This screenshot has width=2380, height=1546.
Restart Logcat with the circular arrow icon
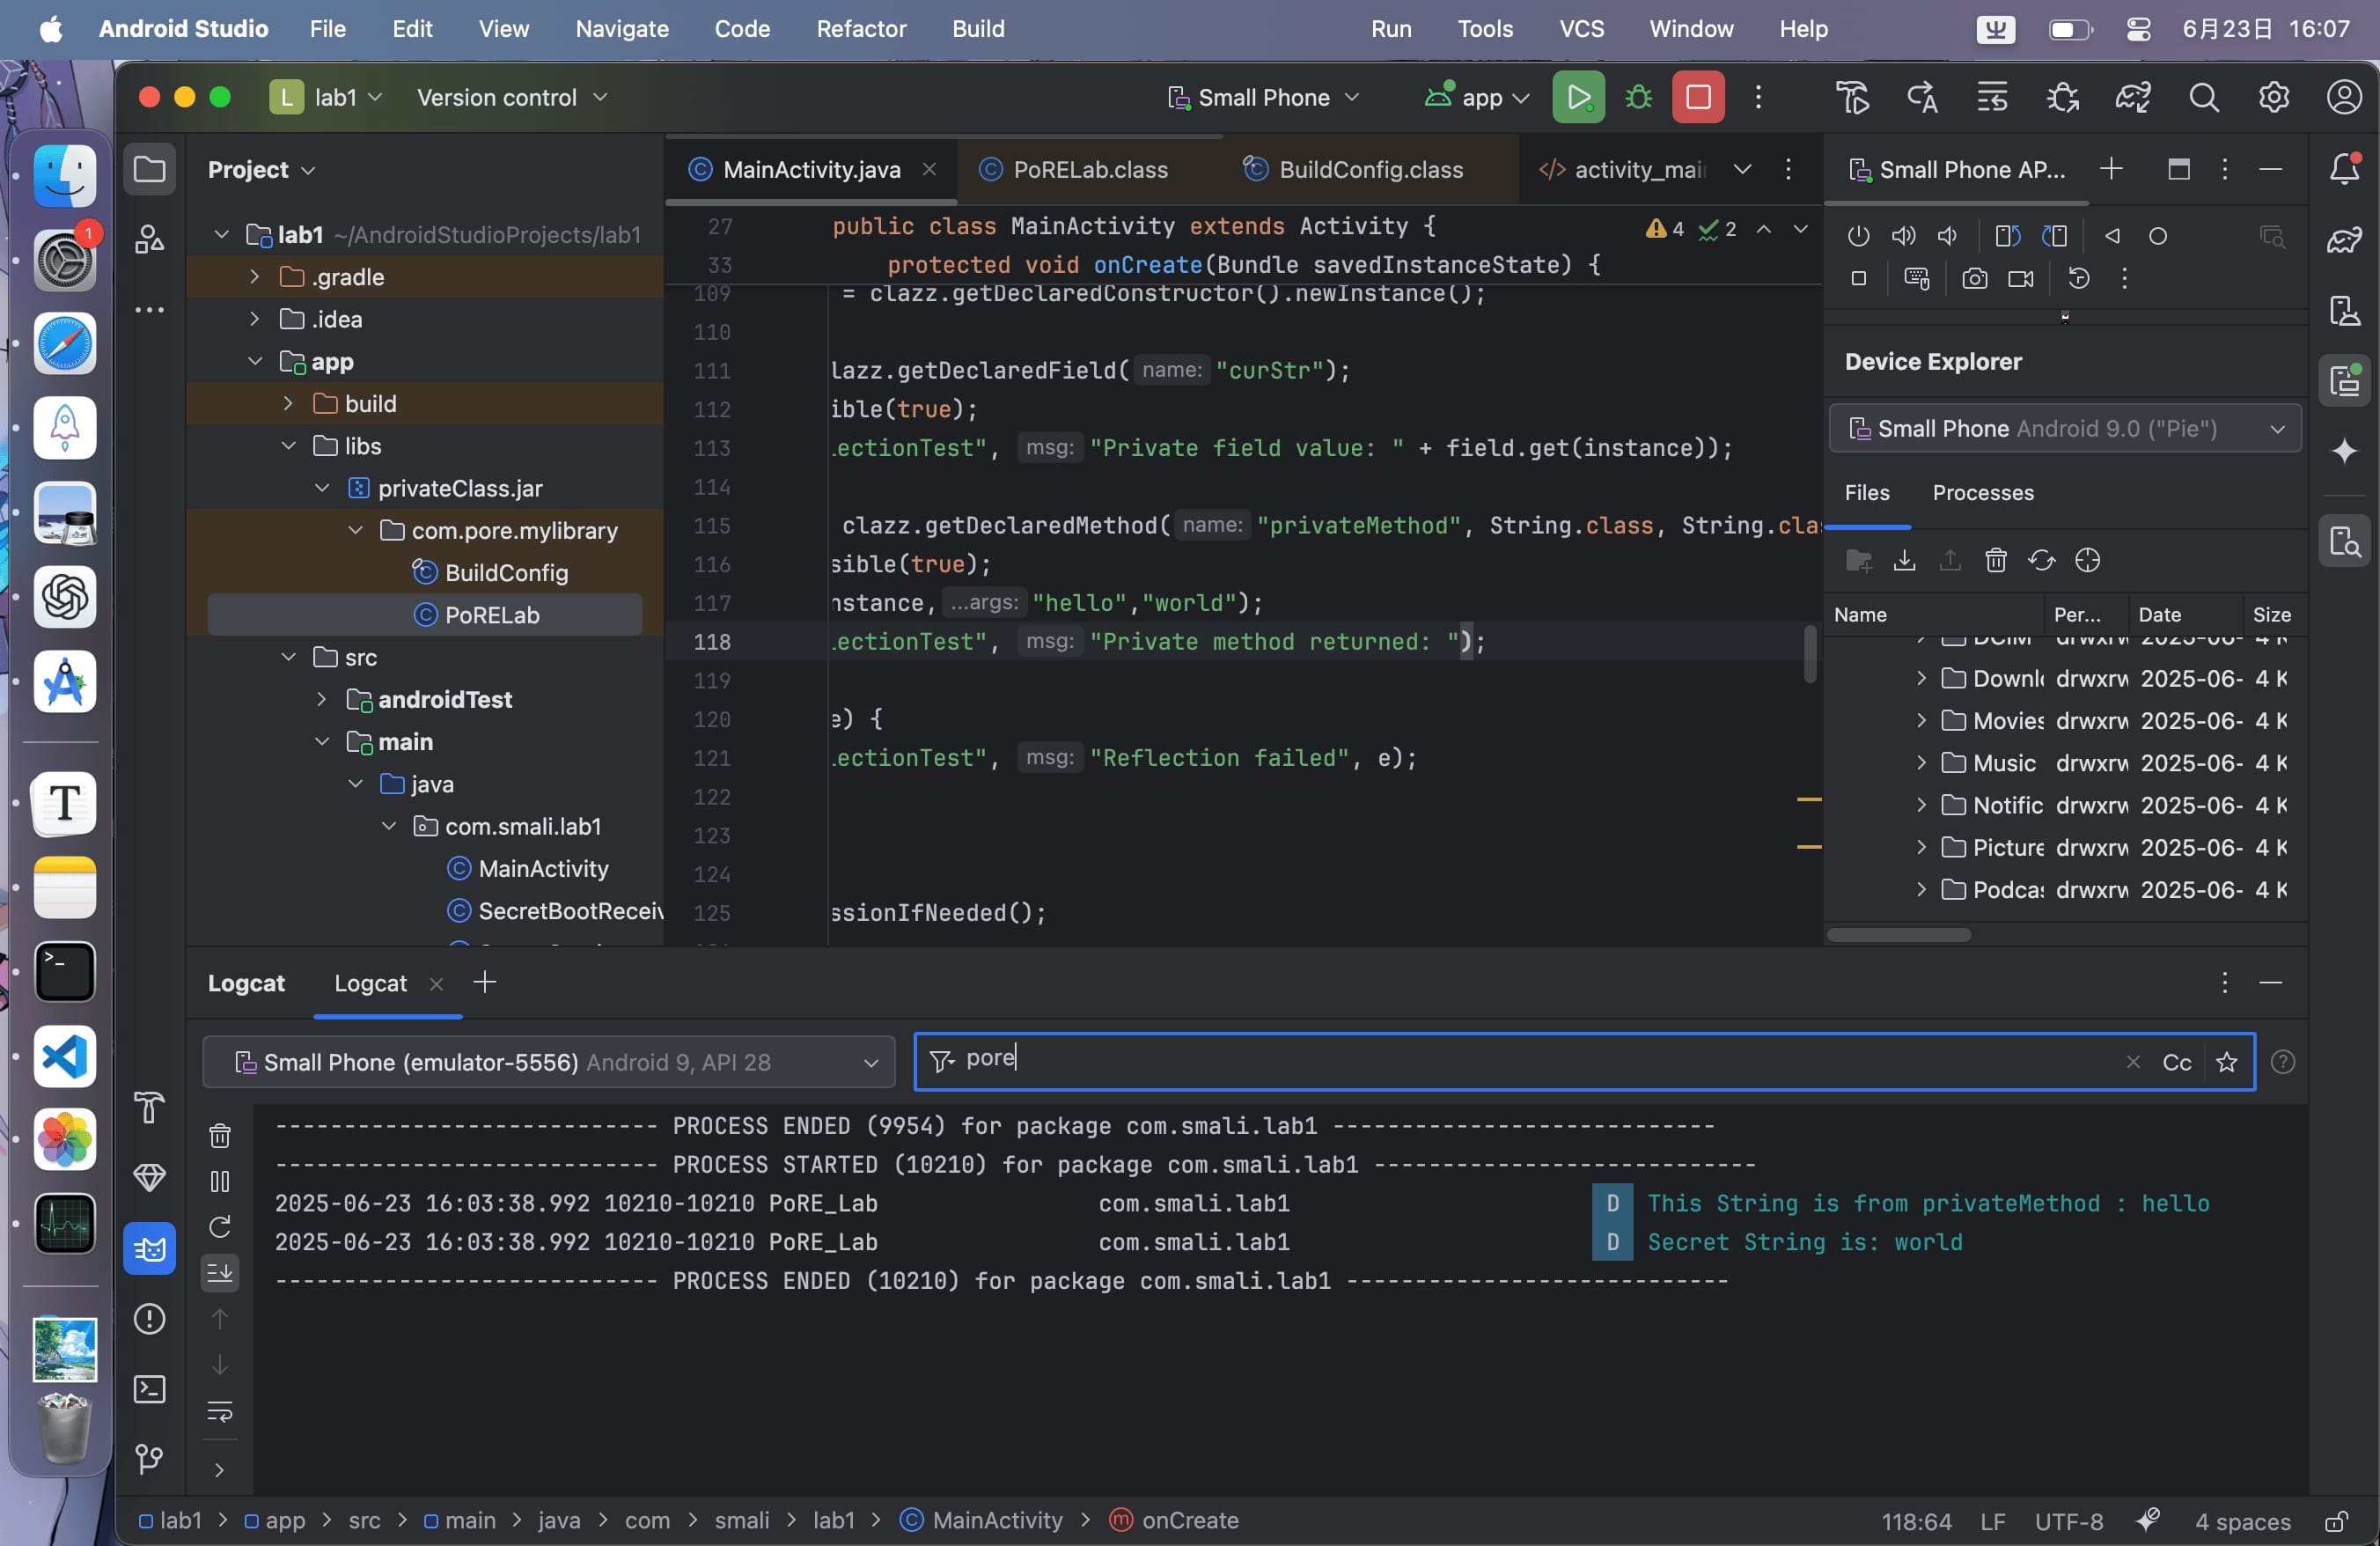pos(220,1226)
